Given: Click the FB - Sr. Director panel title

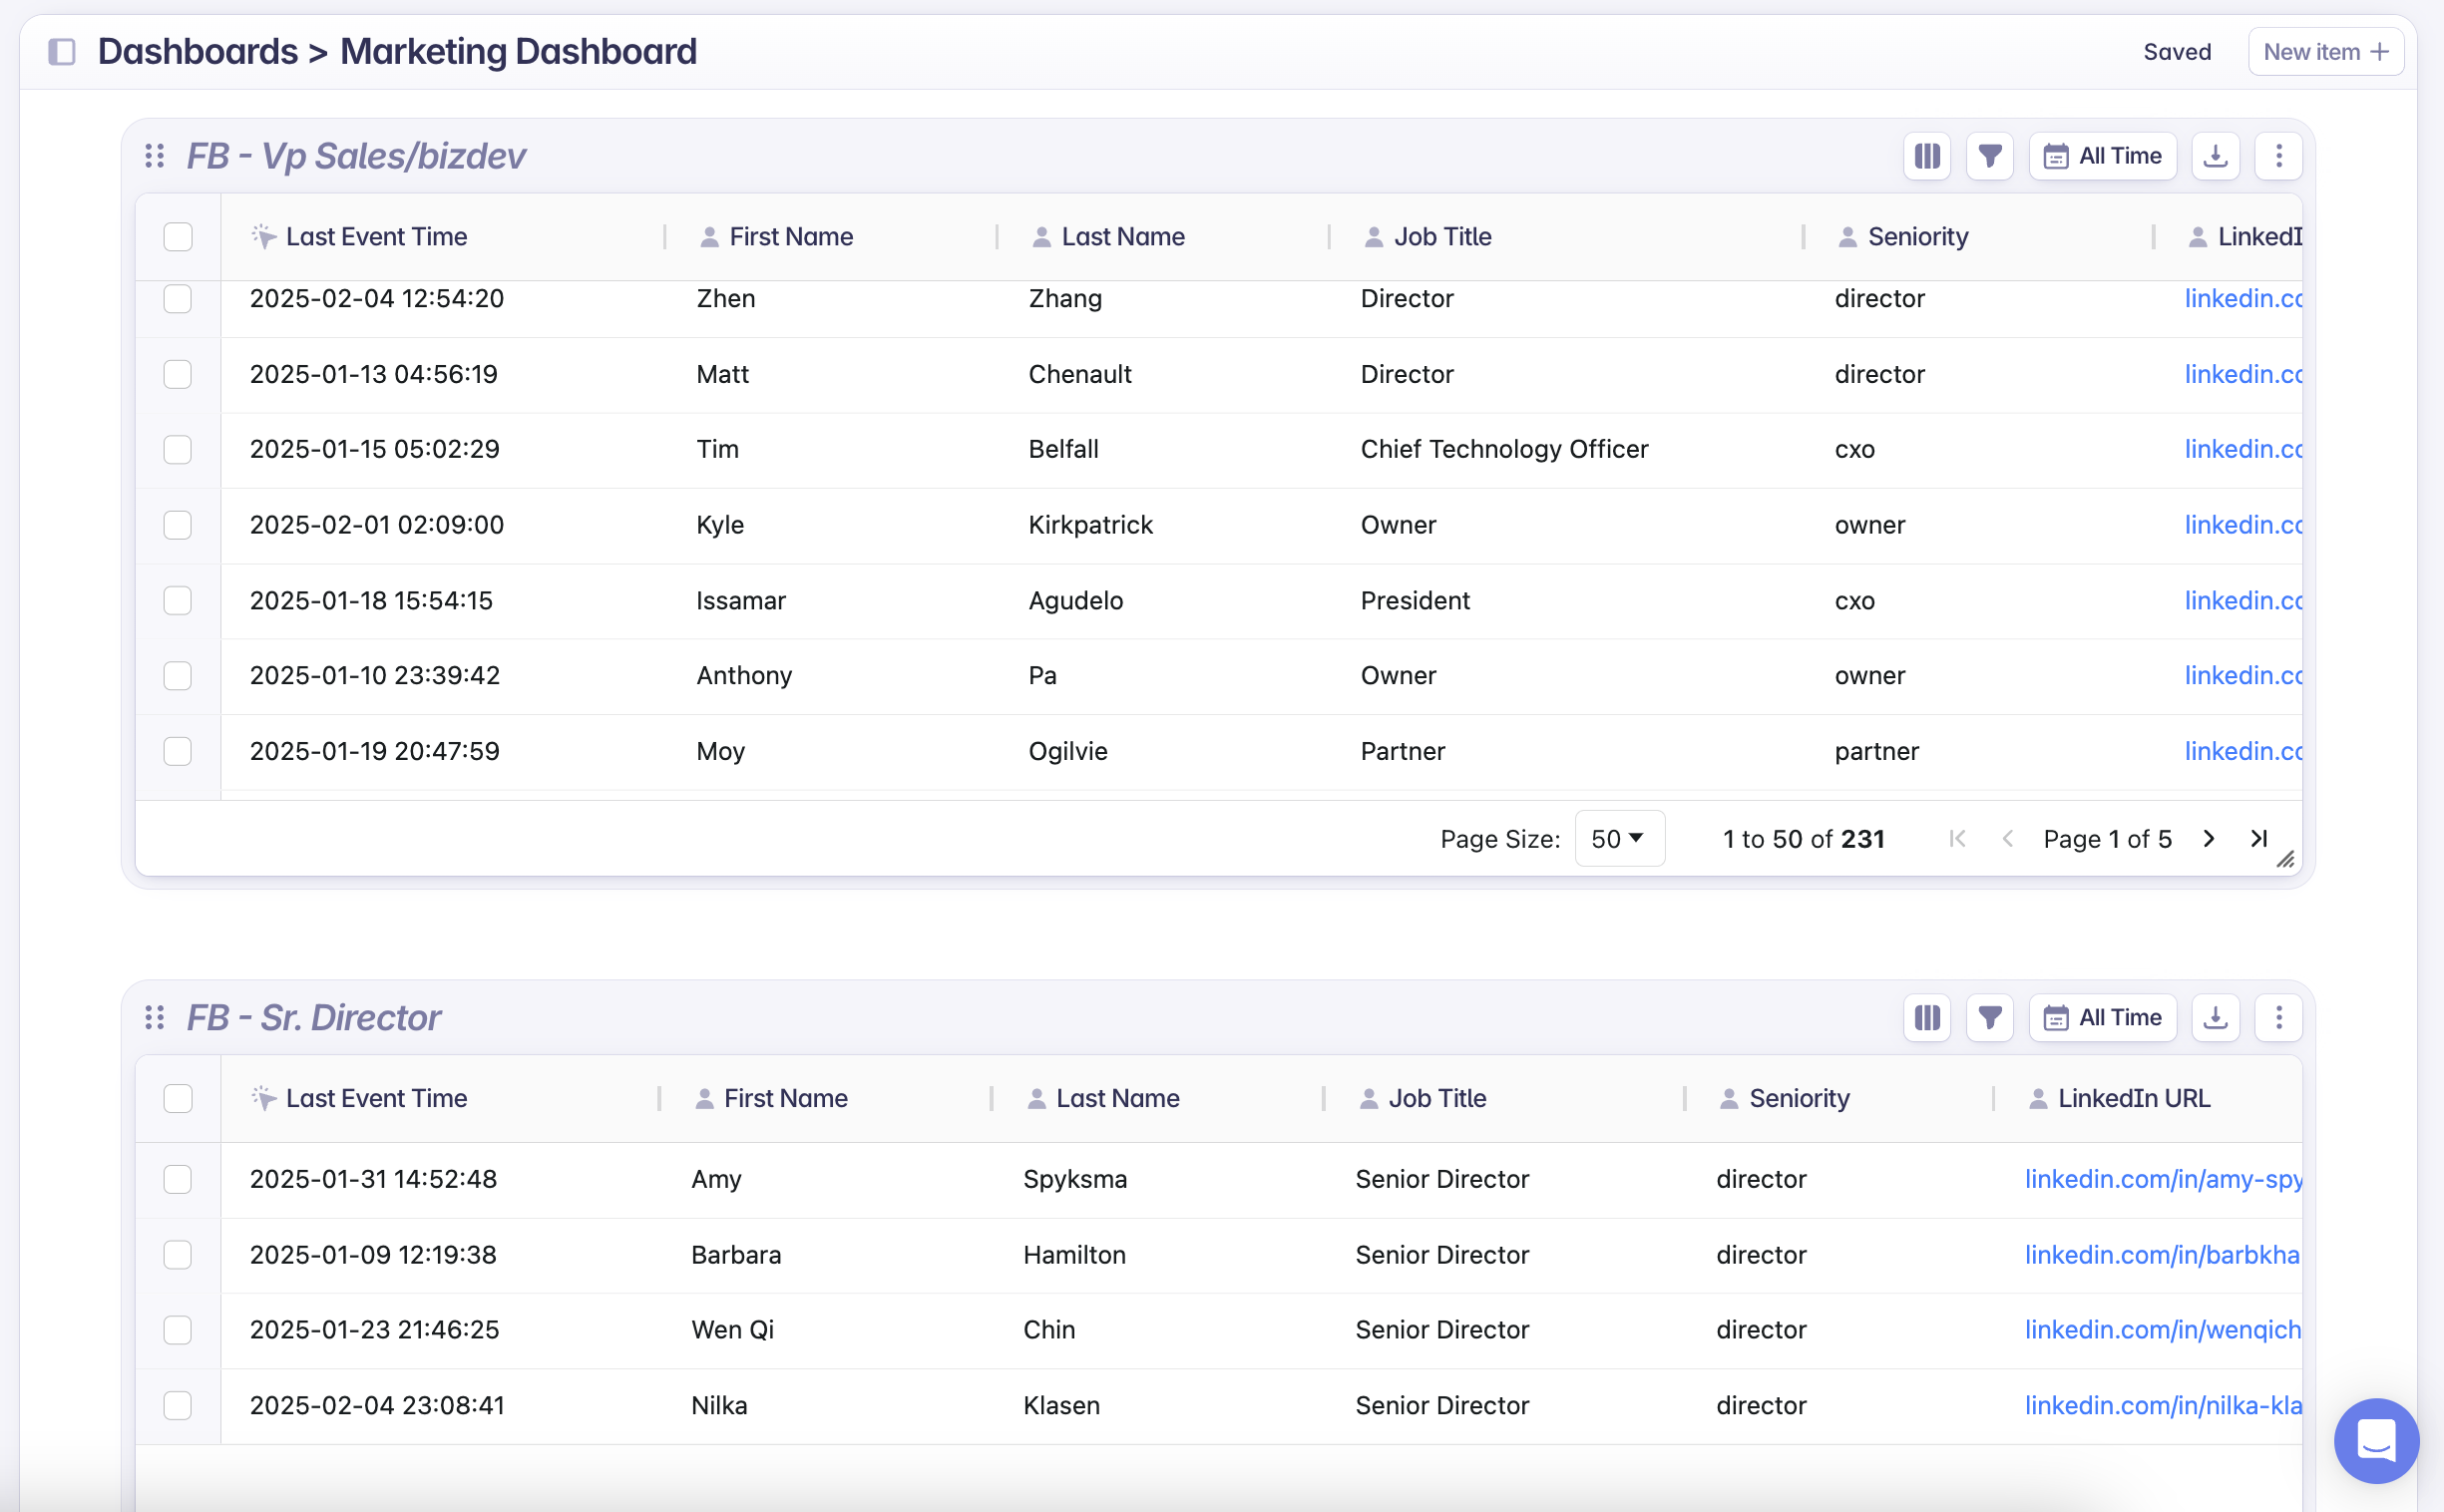Looking at the screenshot, I should tap(313, 1018).
